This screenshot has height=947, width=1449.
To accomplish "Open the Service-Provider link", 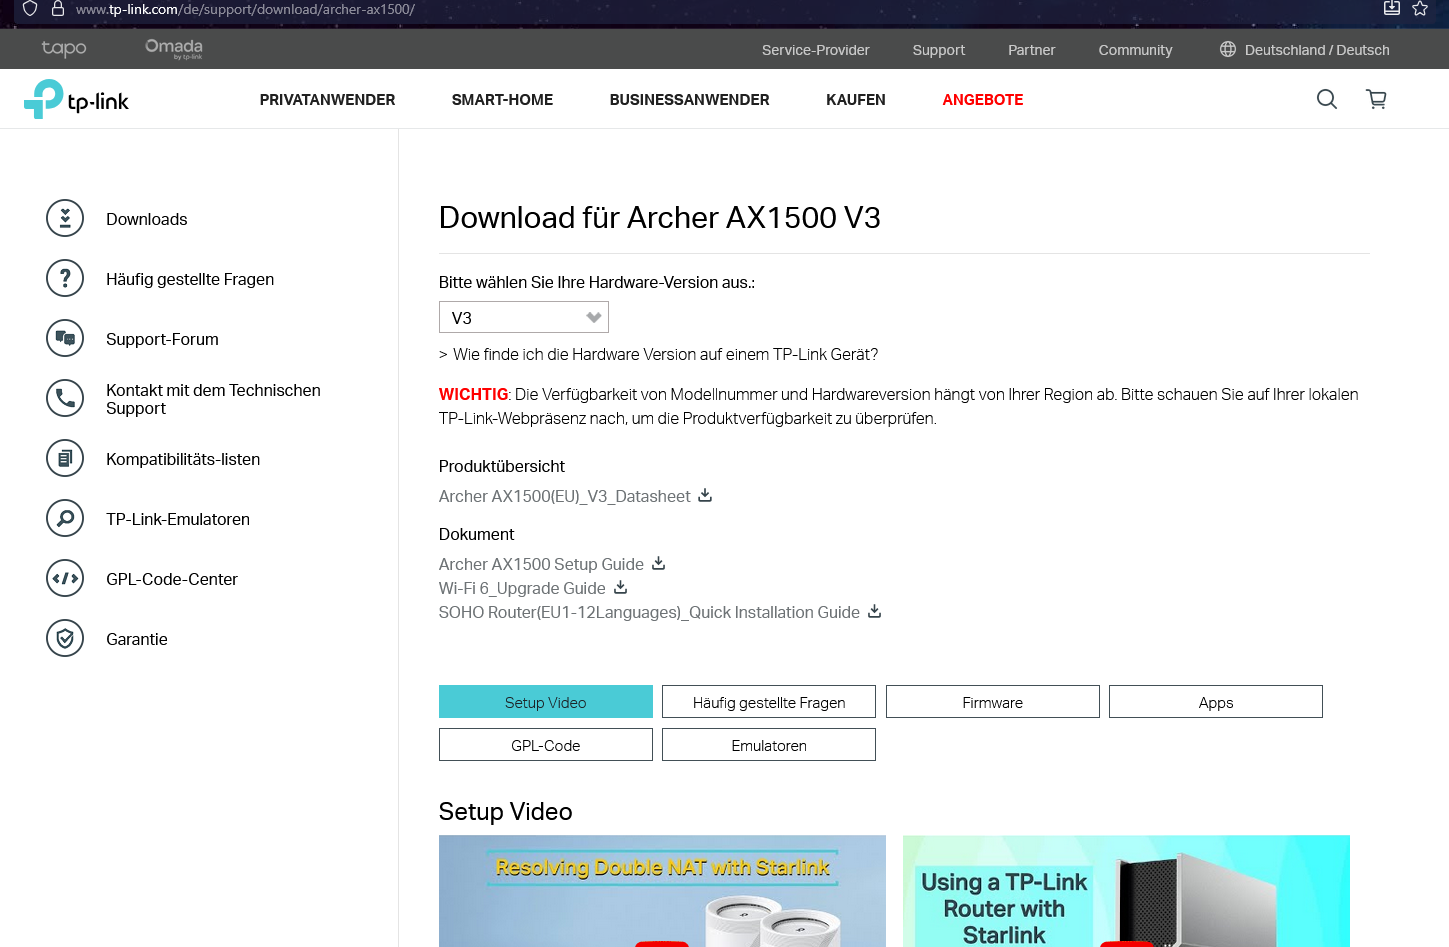I will click(816, 50).
